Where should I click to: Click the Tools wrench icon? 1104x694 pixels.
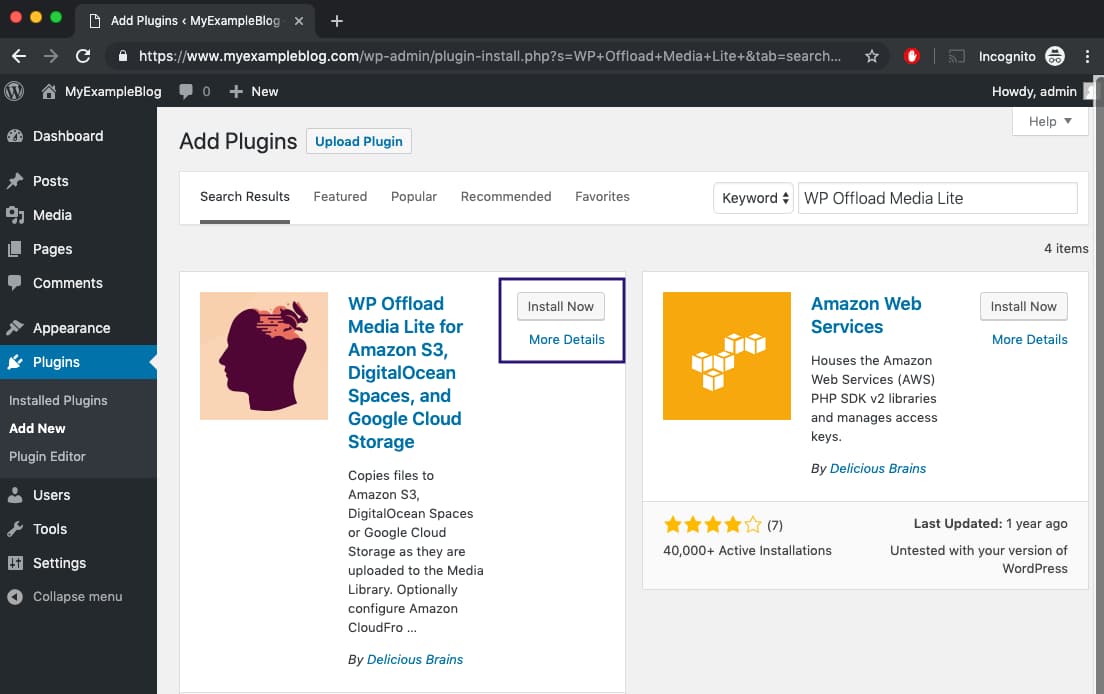click(x=15, y=529)
